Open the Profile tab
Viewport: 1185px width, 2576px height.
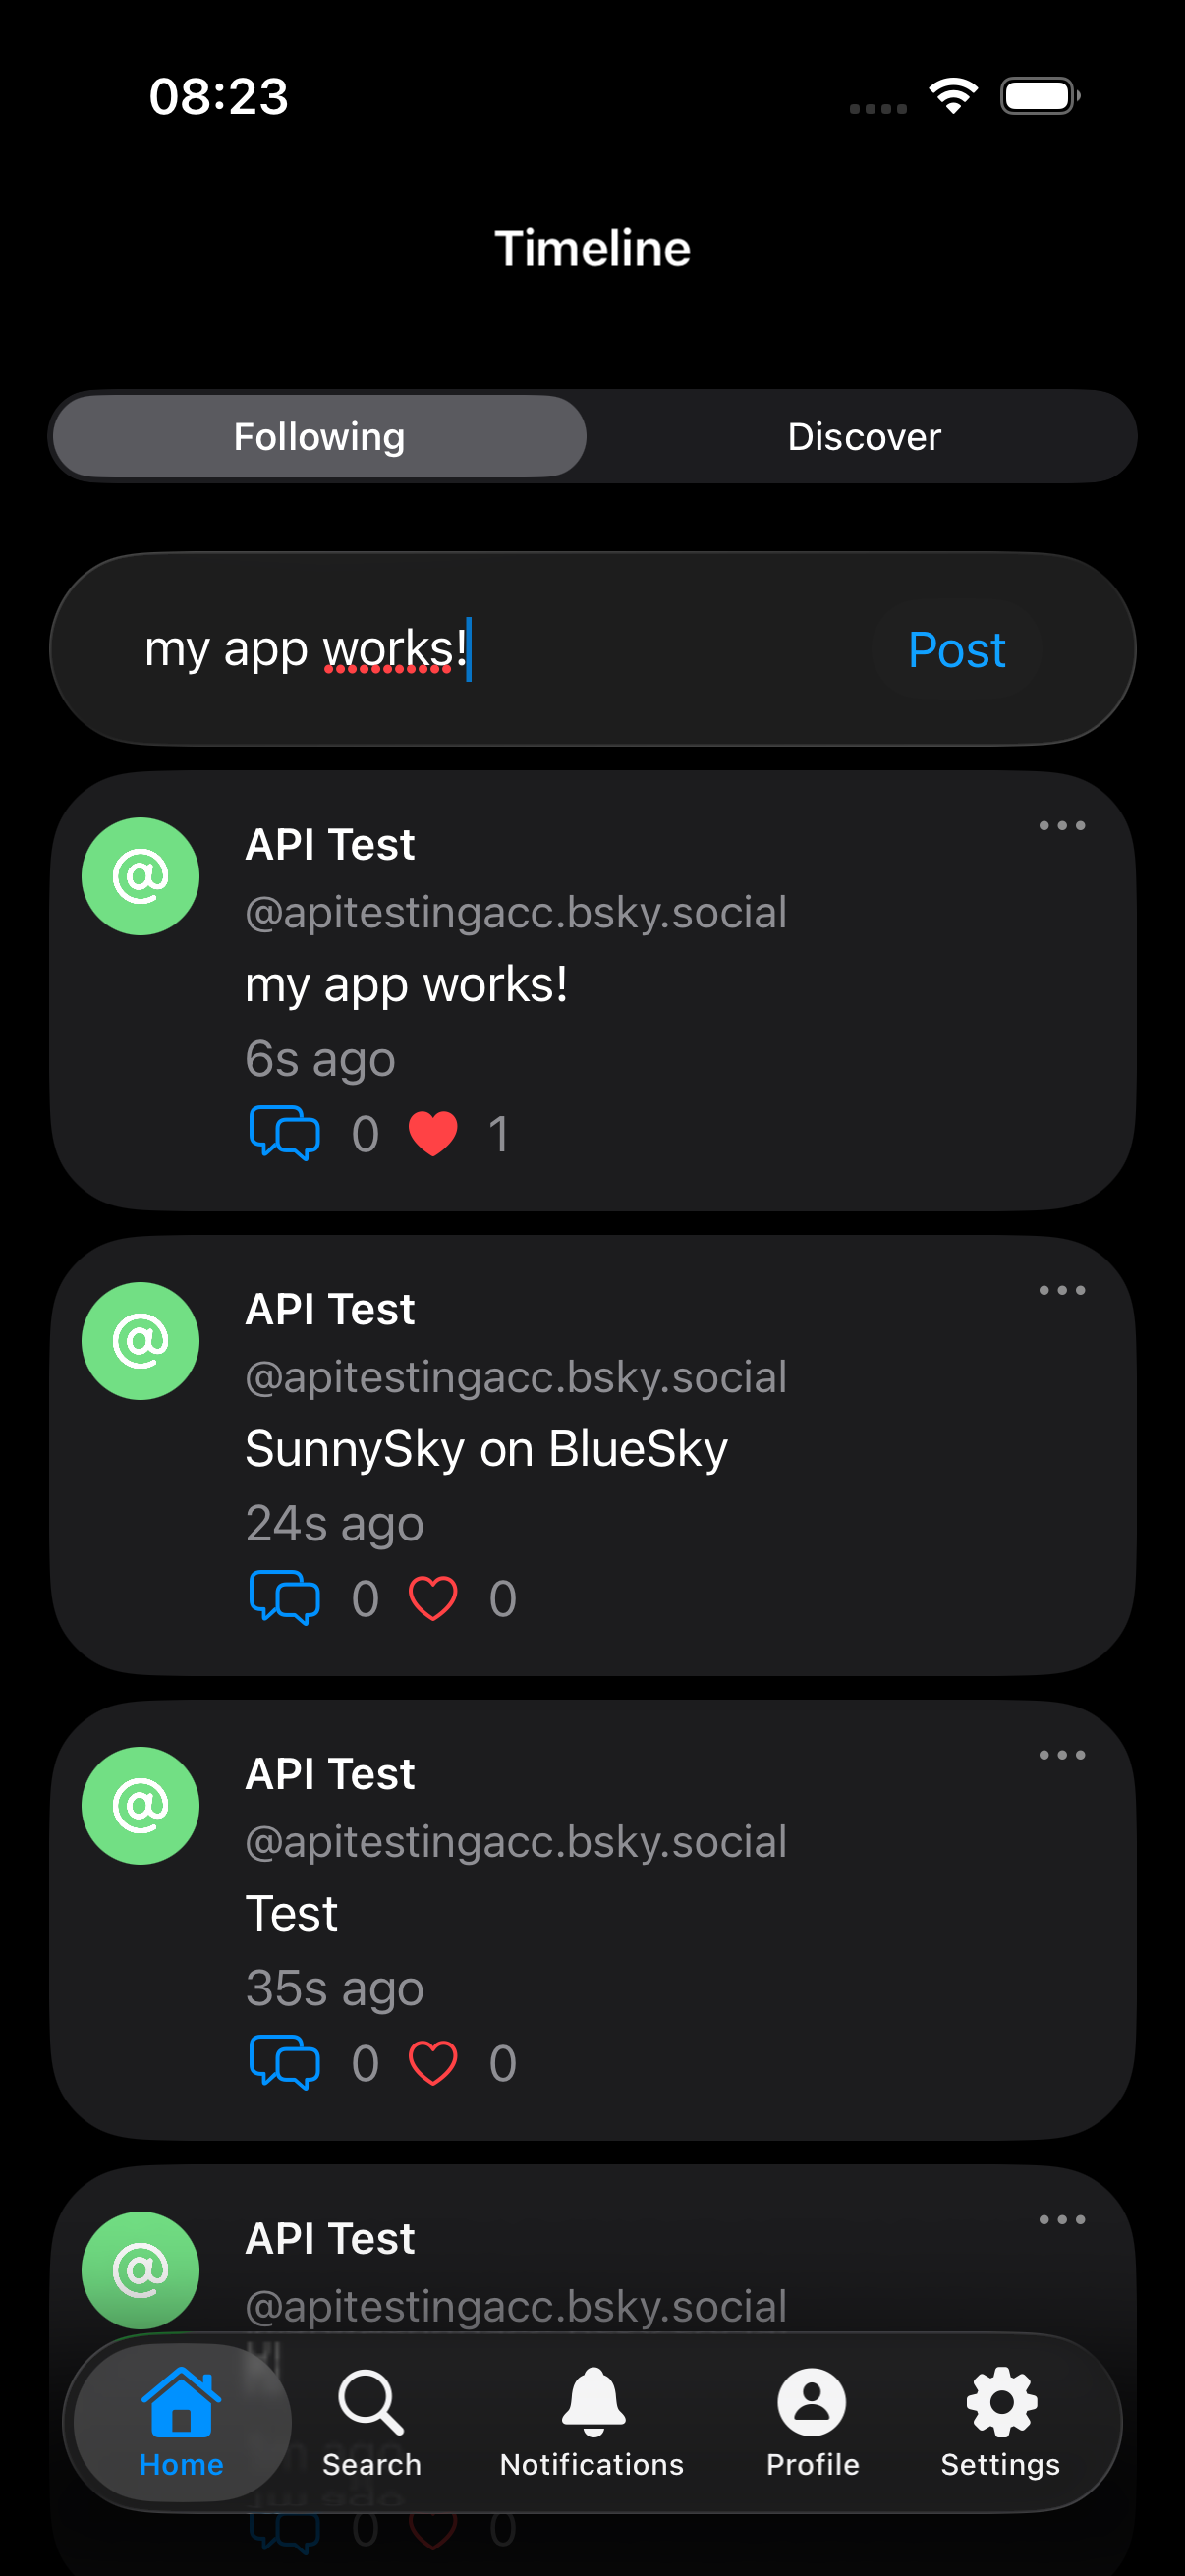point(812,2421)
